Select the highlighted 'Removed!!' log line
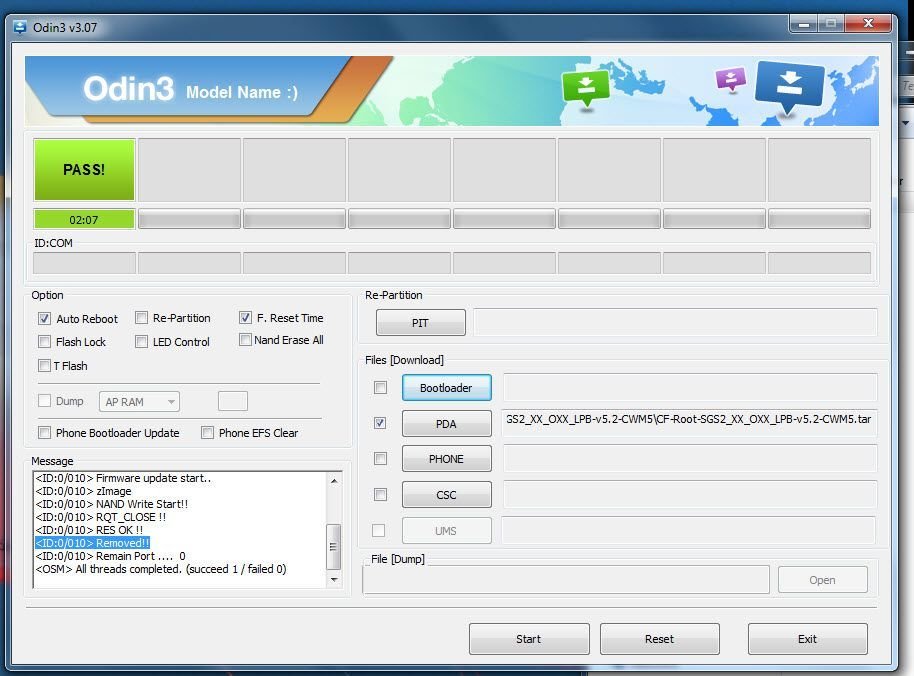Viewport: 914px width, 676px height. (92, 543)
